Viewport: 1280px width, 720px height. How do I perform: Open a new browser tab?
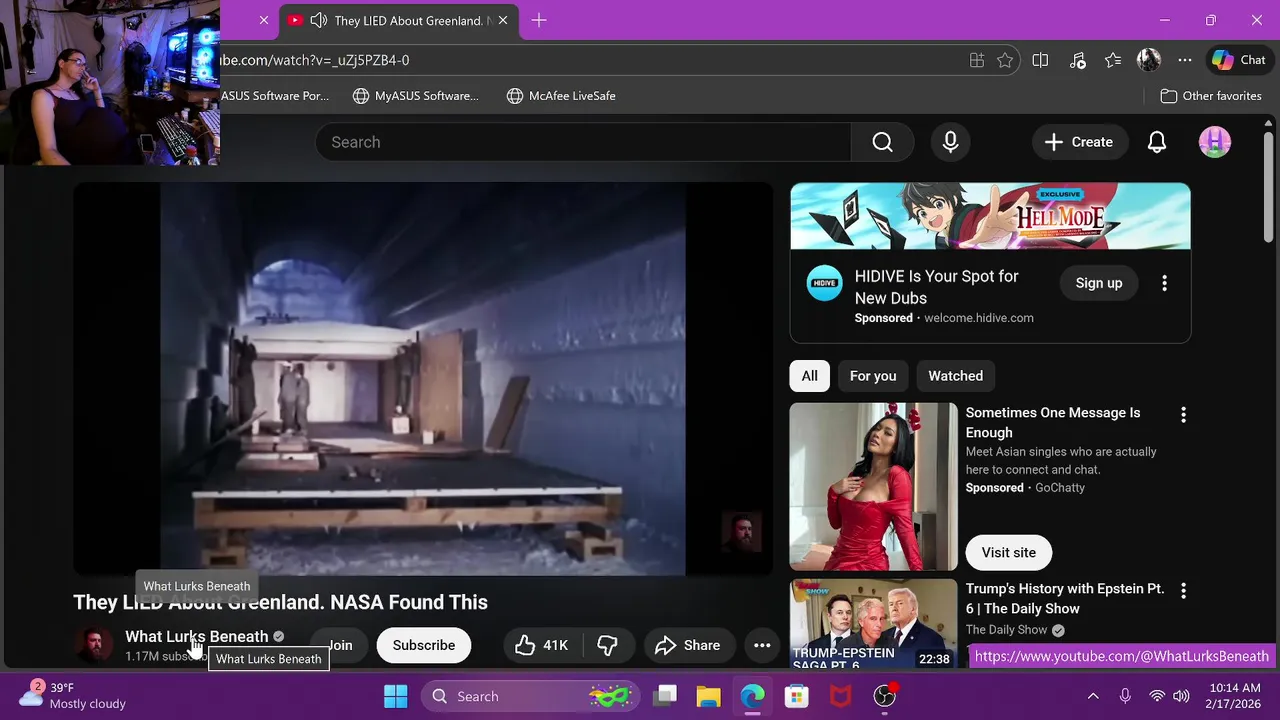(x=539, y=20)
